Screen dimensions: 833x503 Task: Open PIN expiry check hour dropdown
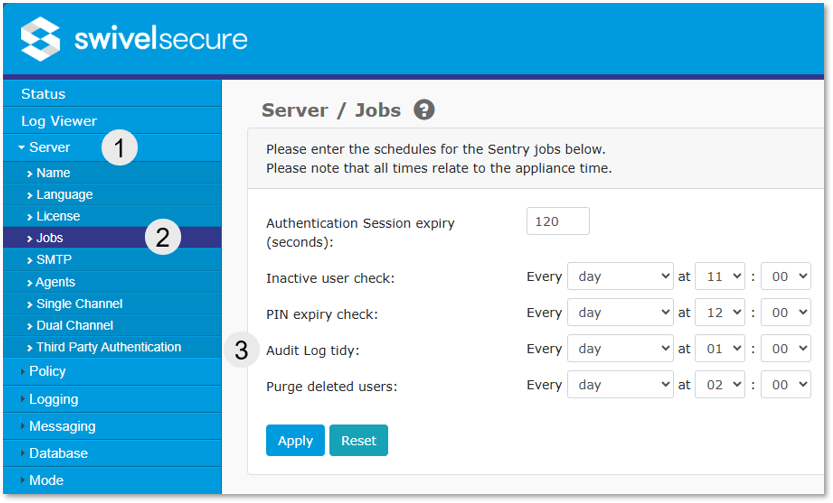click(x=721, y=312)
